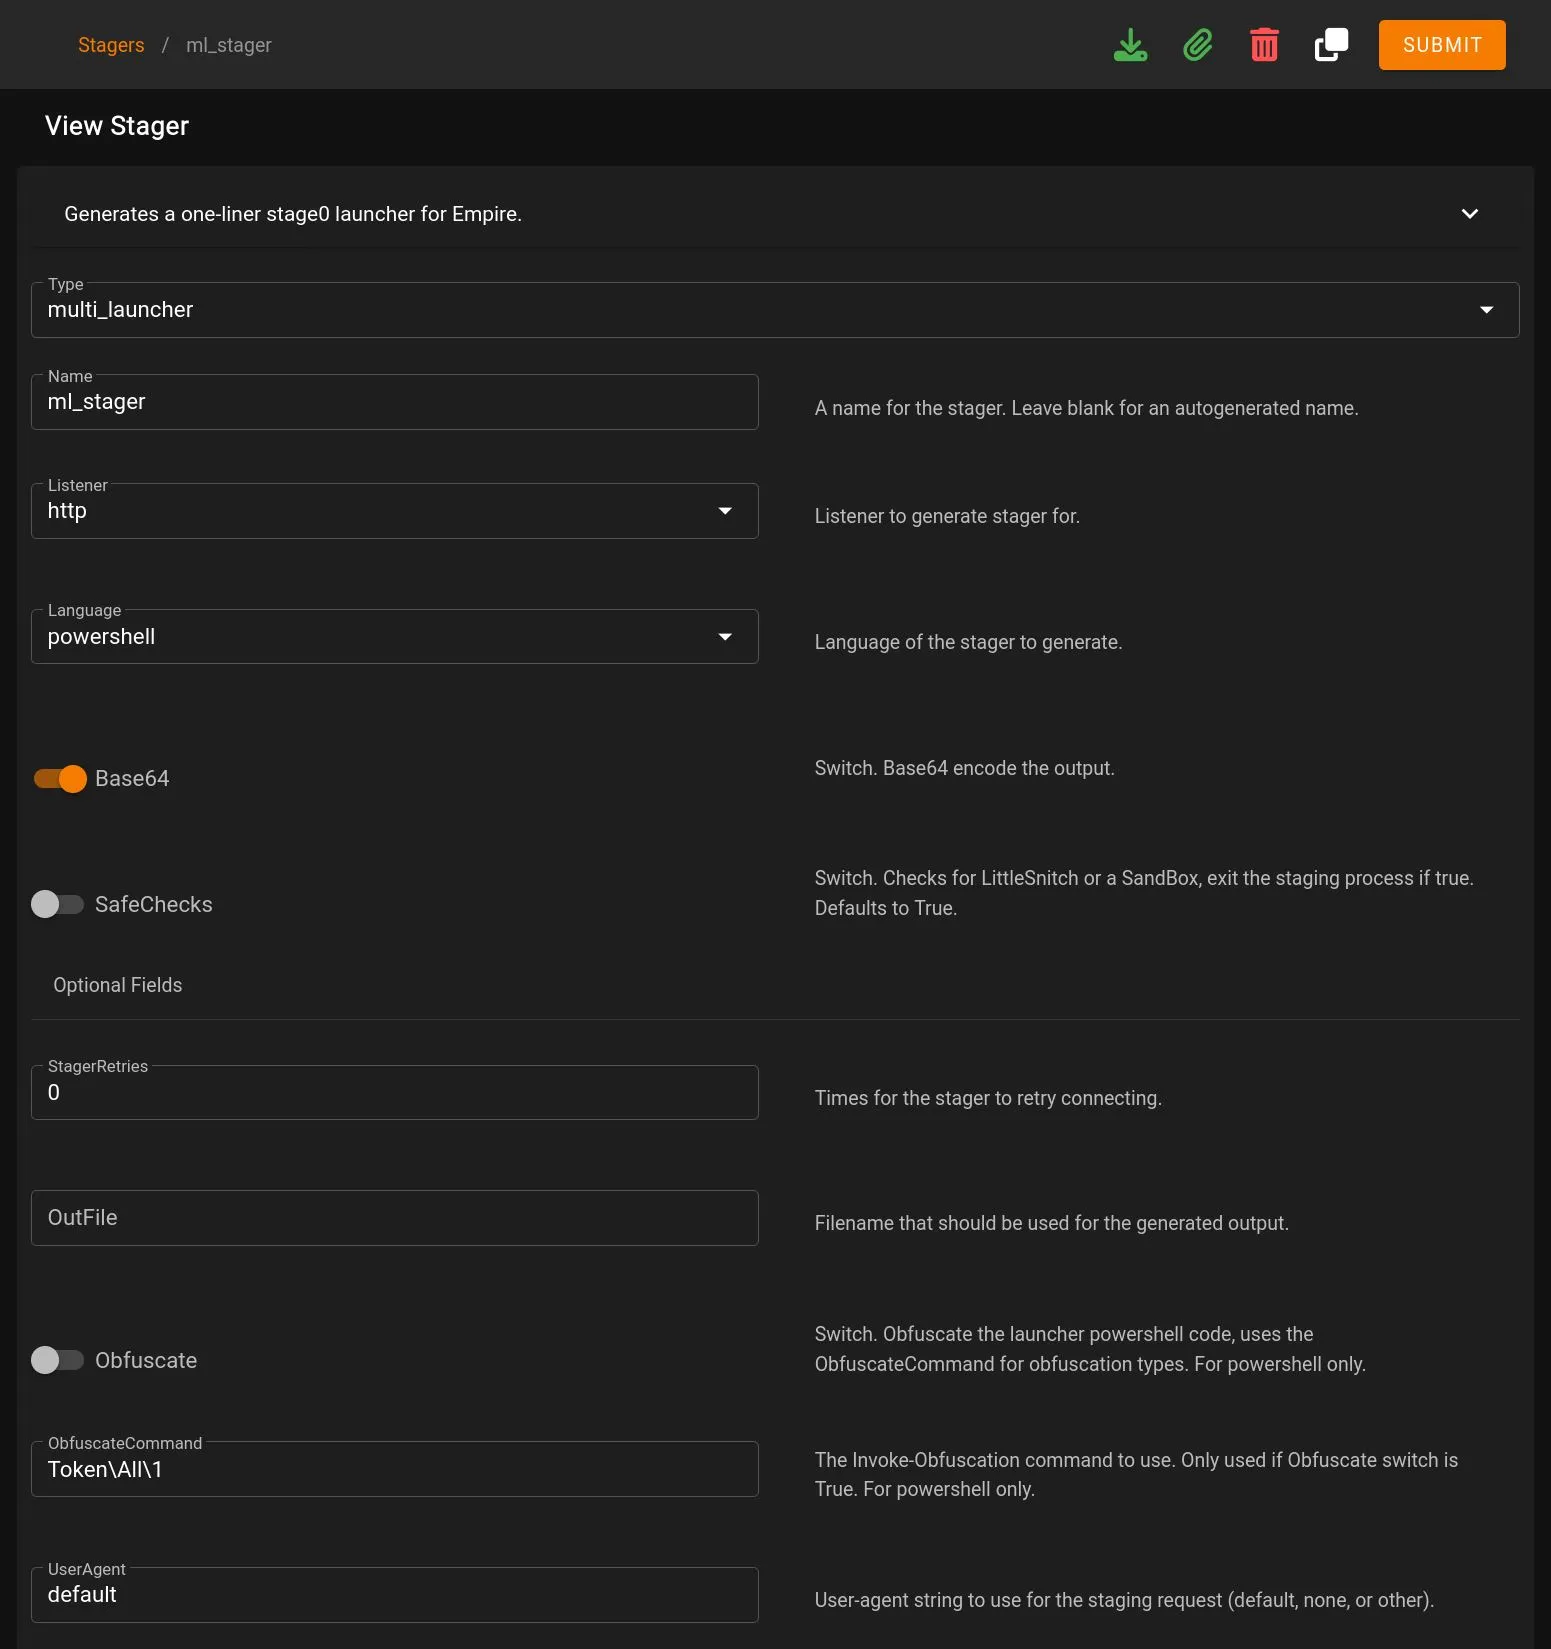Disable the Base64 switch
The width and height of the screenshot is (1551, 1649).
[x=59, y=779]
